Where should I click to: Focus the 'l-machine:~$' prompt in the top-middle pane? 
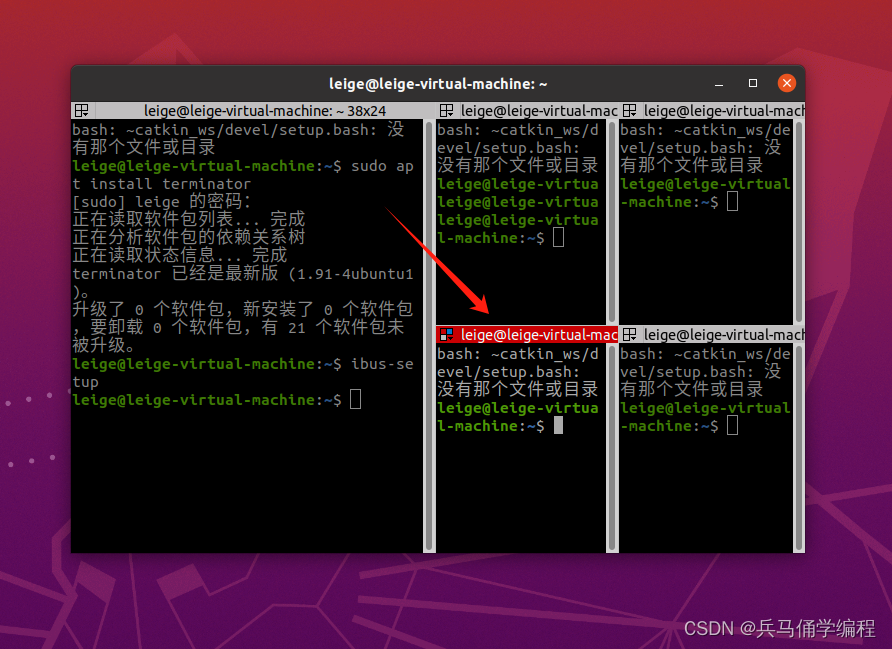pos(491,238)
